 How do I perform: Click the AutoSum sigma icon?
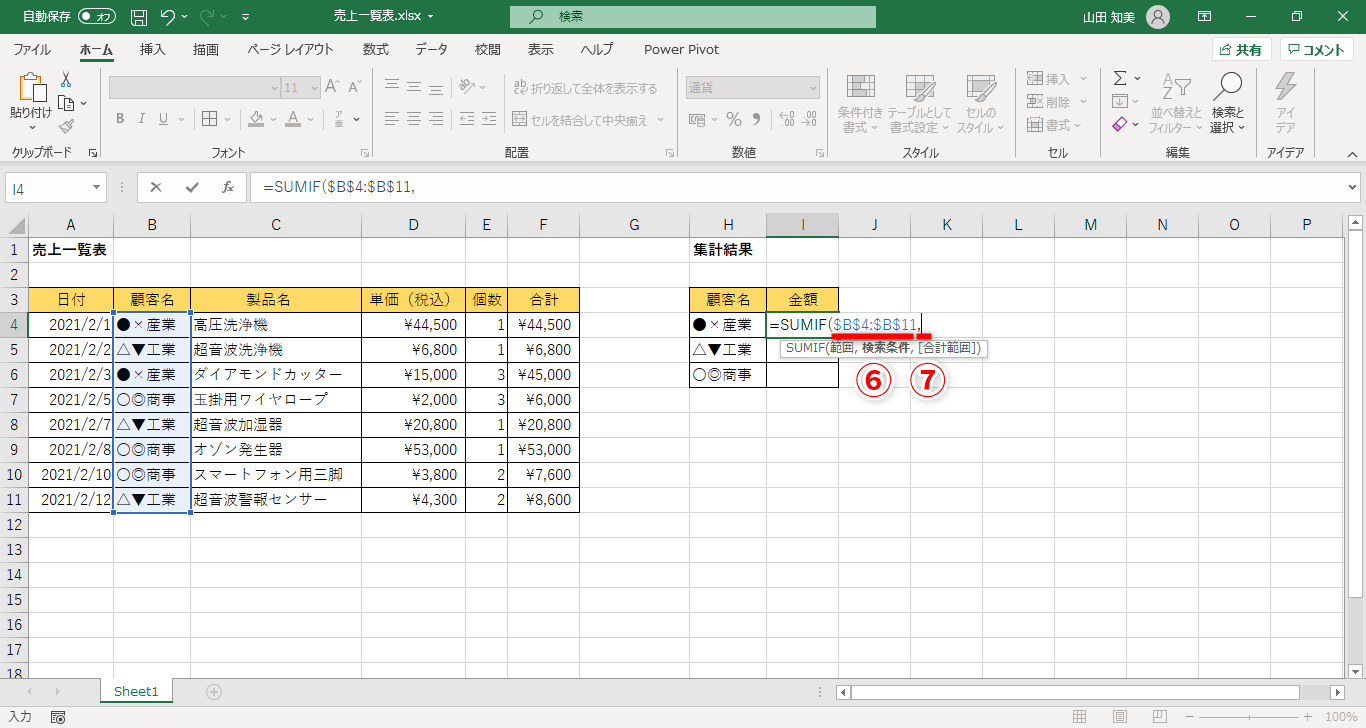(x=1120, y=78)
